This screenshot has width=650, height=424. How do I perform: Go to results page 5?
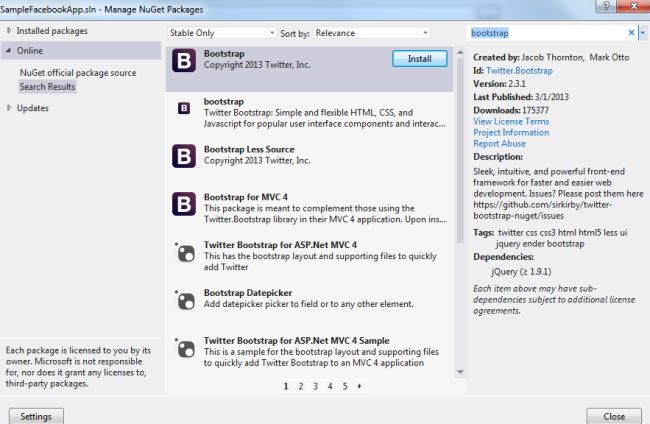(x=345, y=386)
